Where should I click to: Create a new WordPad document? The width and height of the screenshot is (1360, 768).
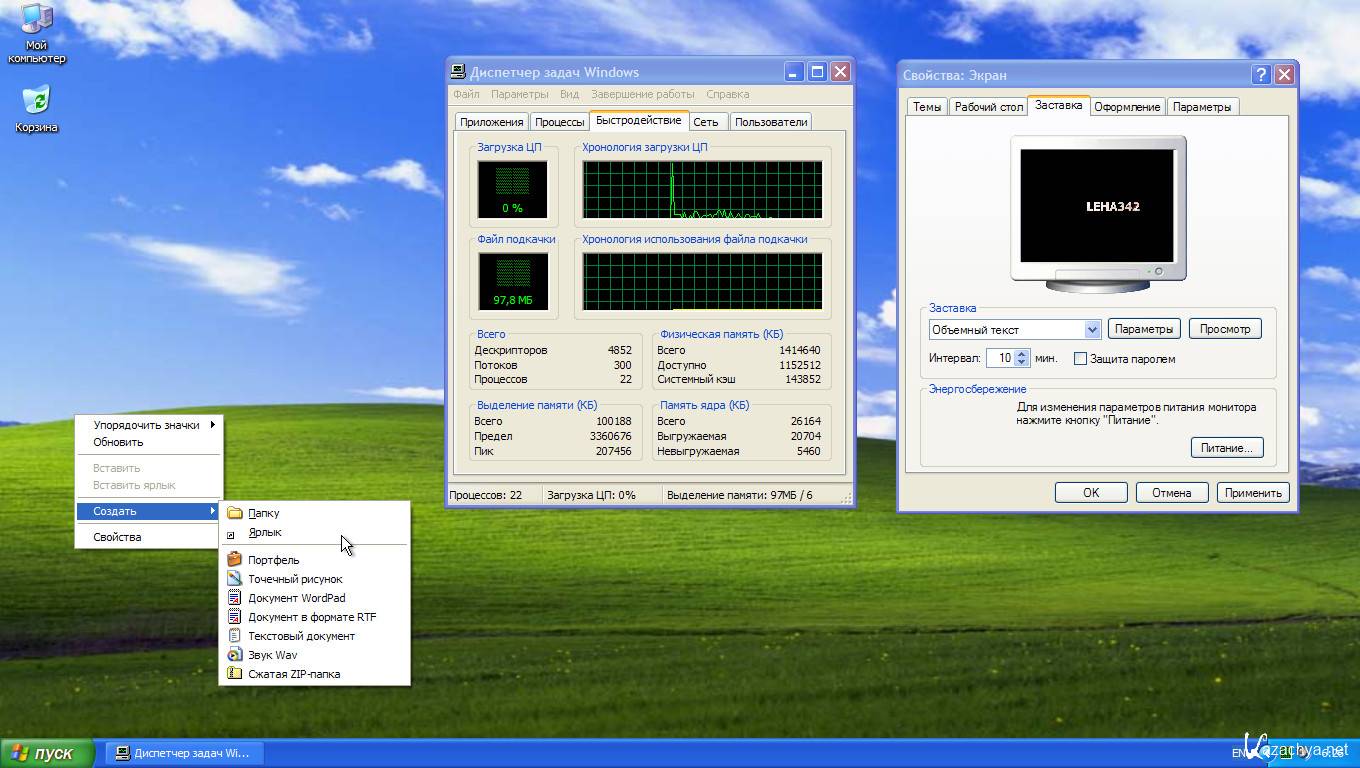point(296,598)
